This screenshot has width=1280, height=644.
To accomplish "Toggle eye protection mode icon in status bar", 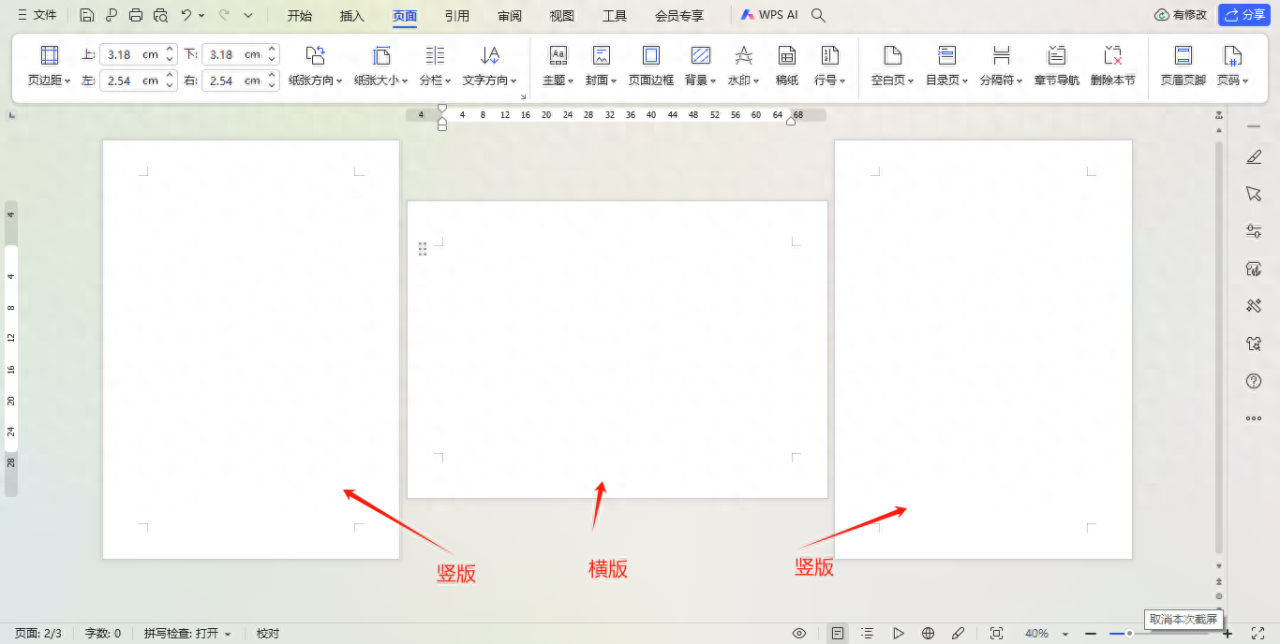I will 799,633.
